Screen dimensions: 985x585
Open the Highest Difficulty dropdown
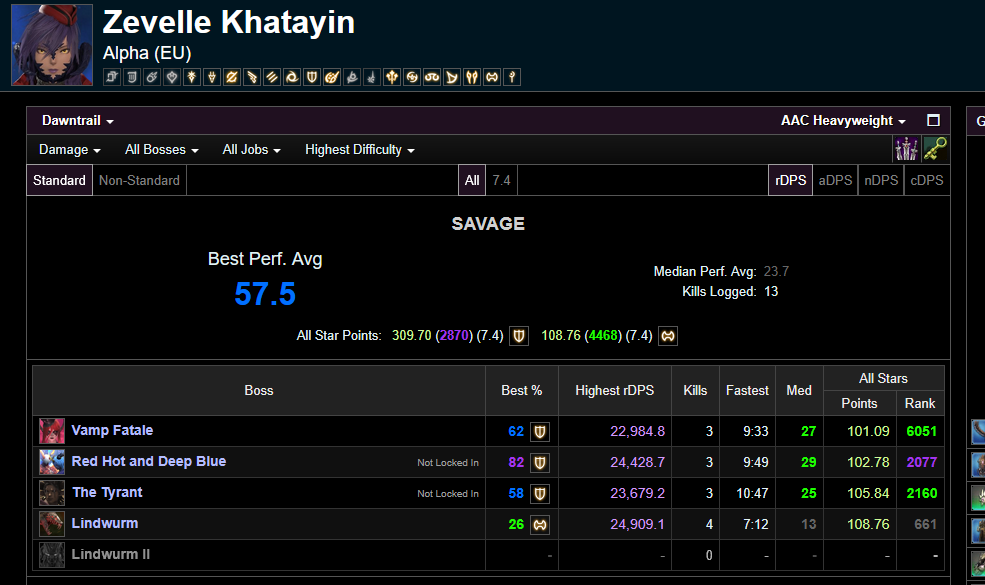click(x=360, y=150)
